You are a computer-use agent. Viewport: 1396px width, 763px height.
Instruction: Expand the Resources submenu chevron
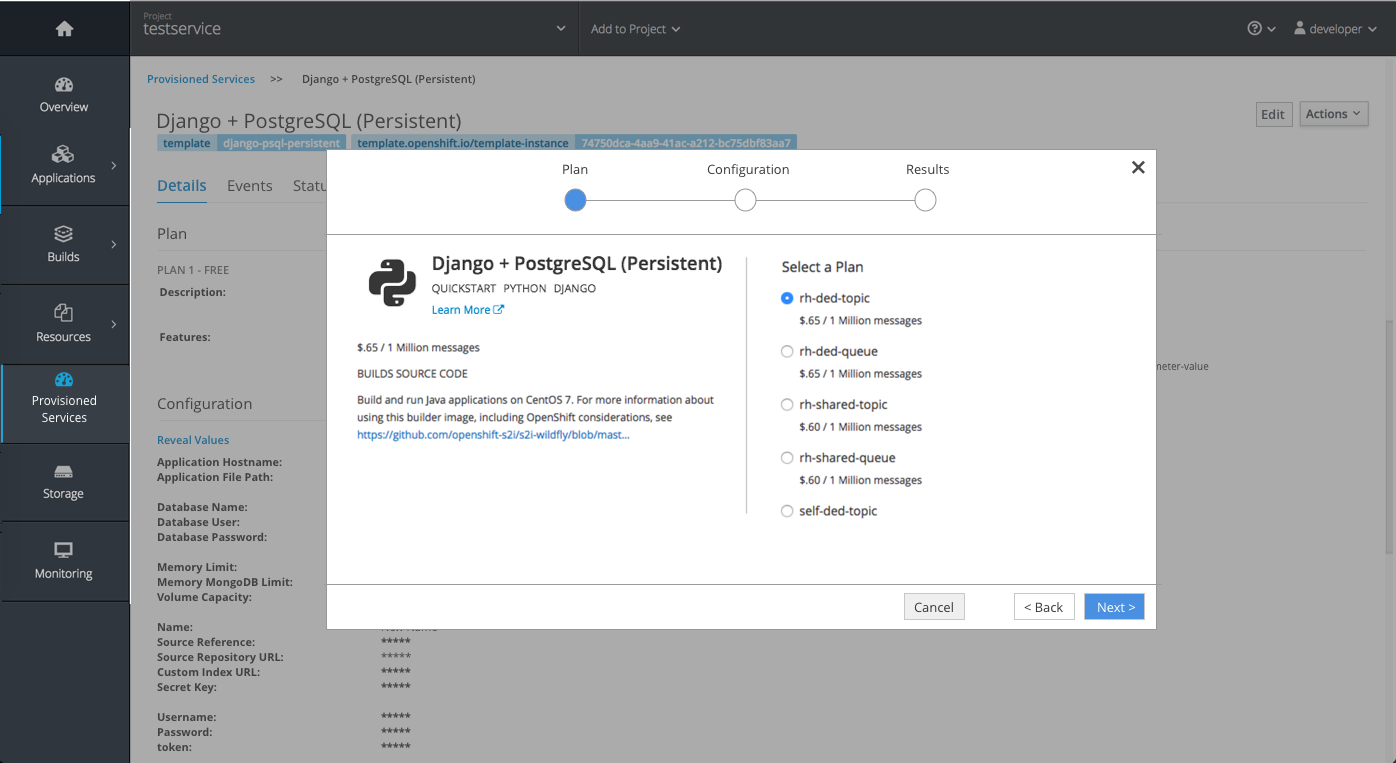coord(113,324)
